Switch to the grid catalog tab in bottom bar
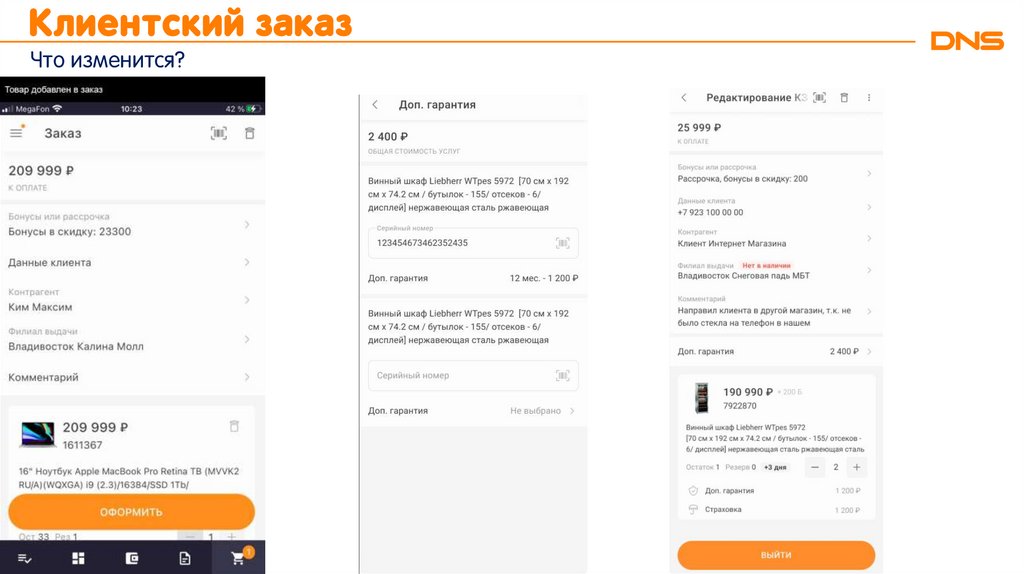Image resolution: width=1024 pixels, height=574 pixels. coord(78,558)
